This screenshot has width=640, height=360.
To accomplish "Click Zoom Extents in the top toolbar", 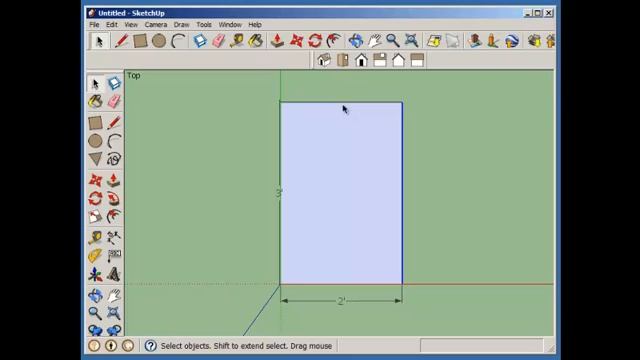I will (x=411, y=41).
